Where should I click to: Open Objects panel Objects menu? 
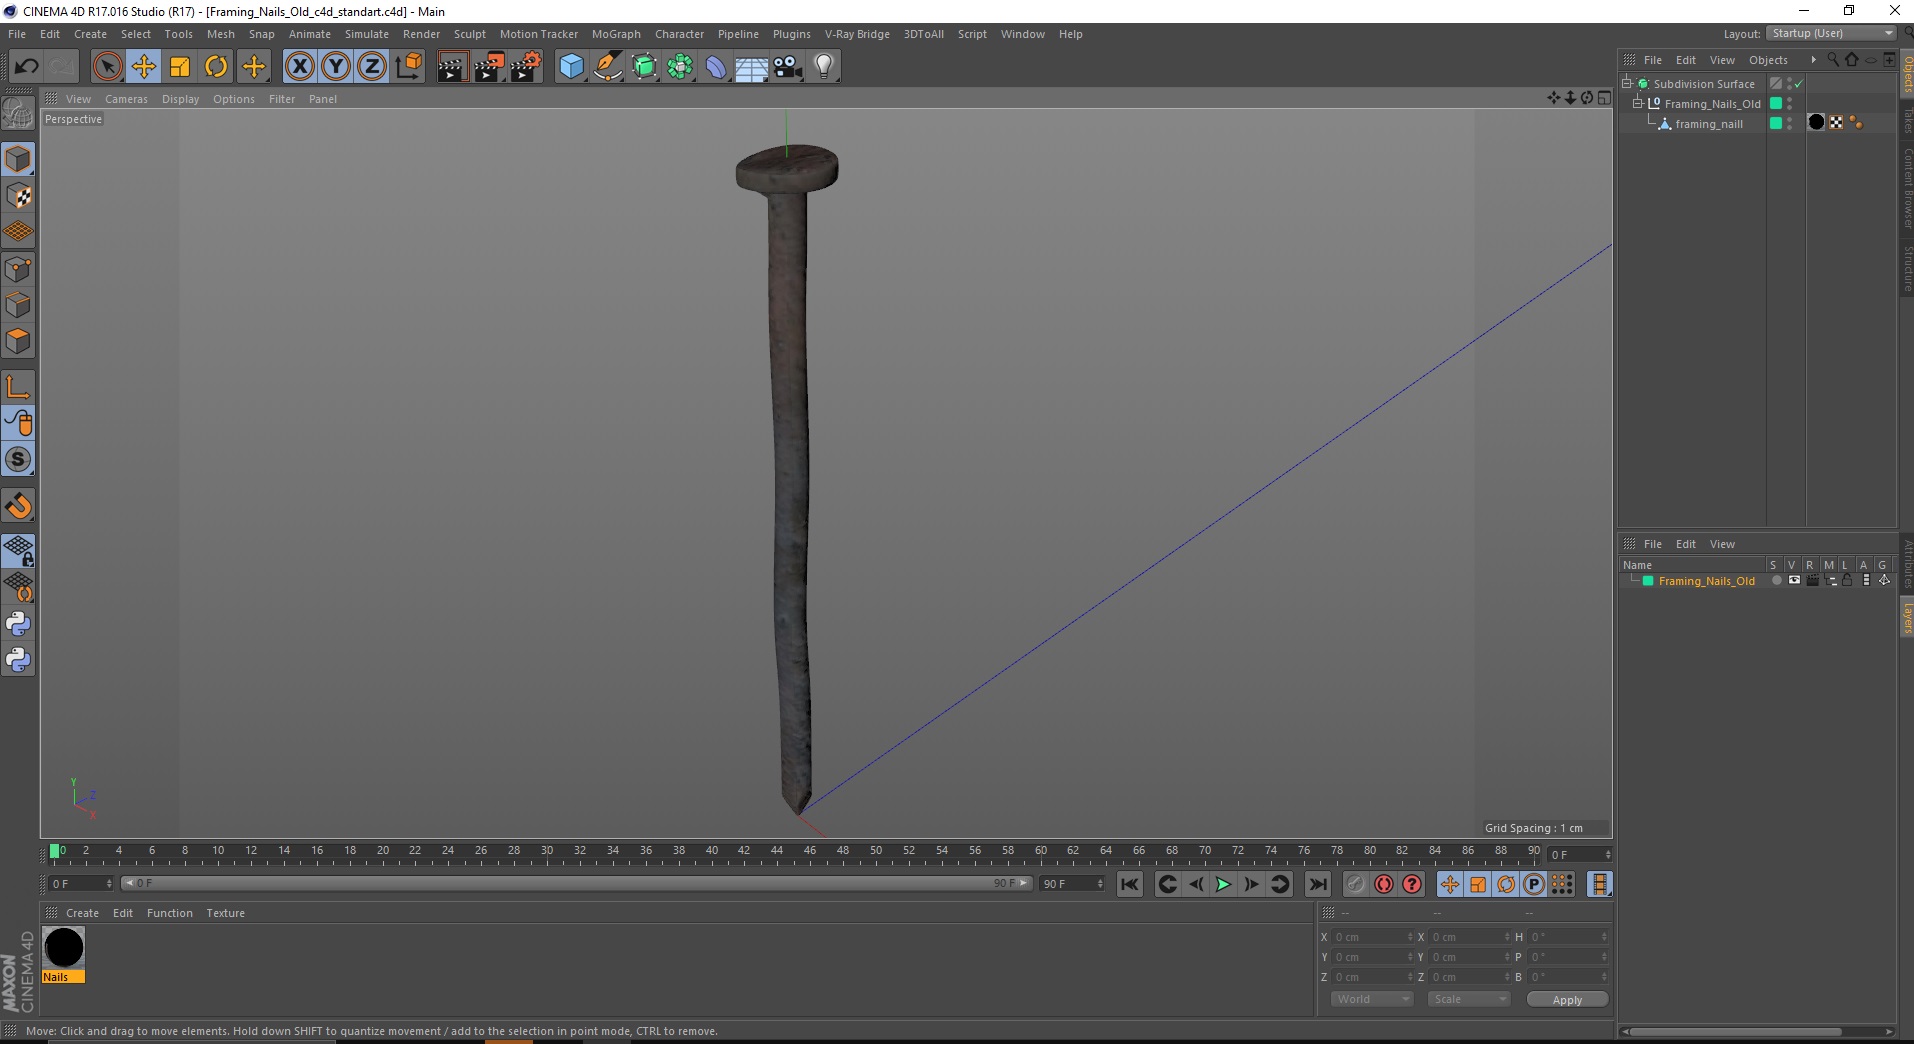click(1768, 60)
